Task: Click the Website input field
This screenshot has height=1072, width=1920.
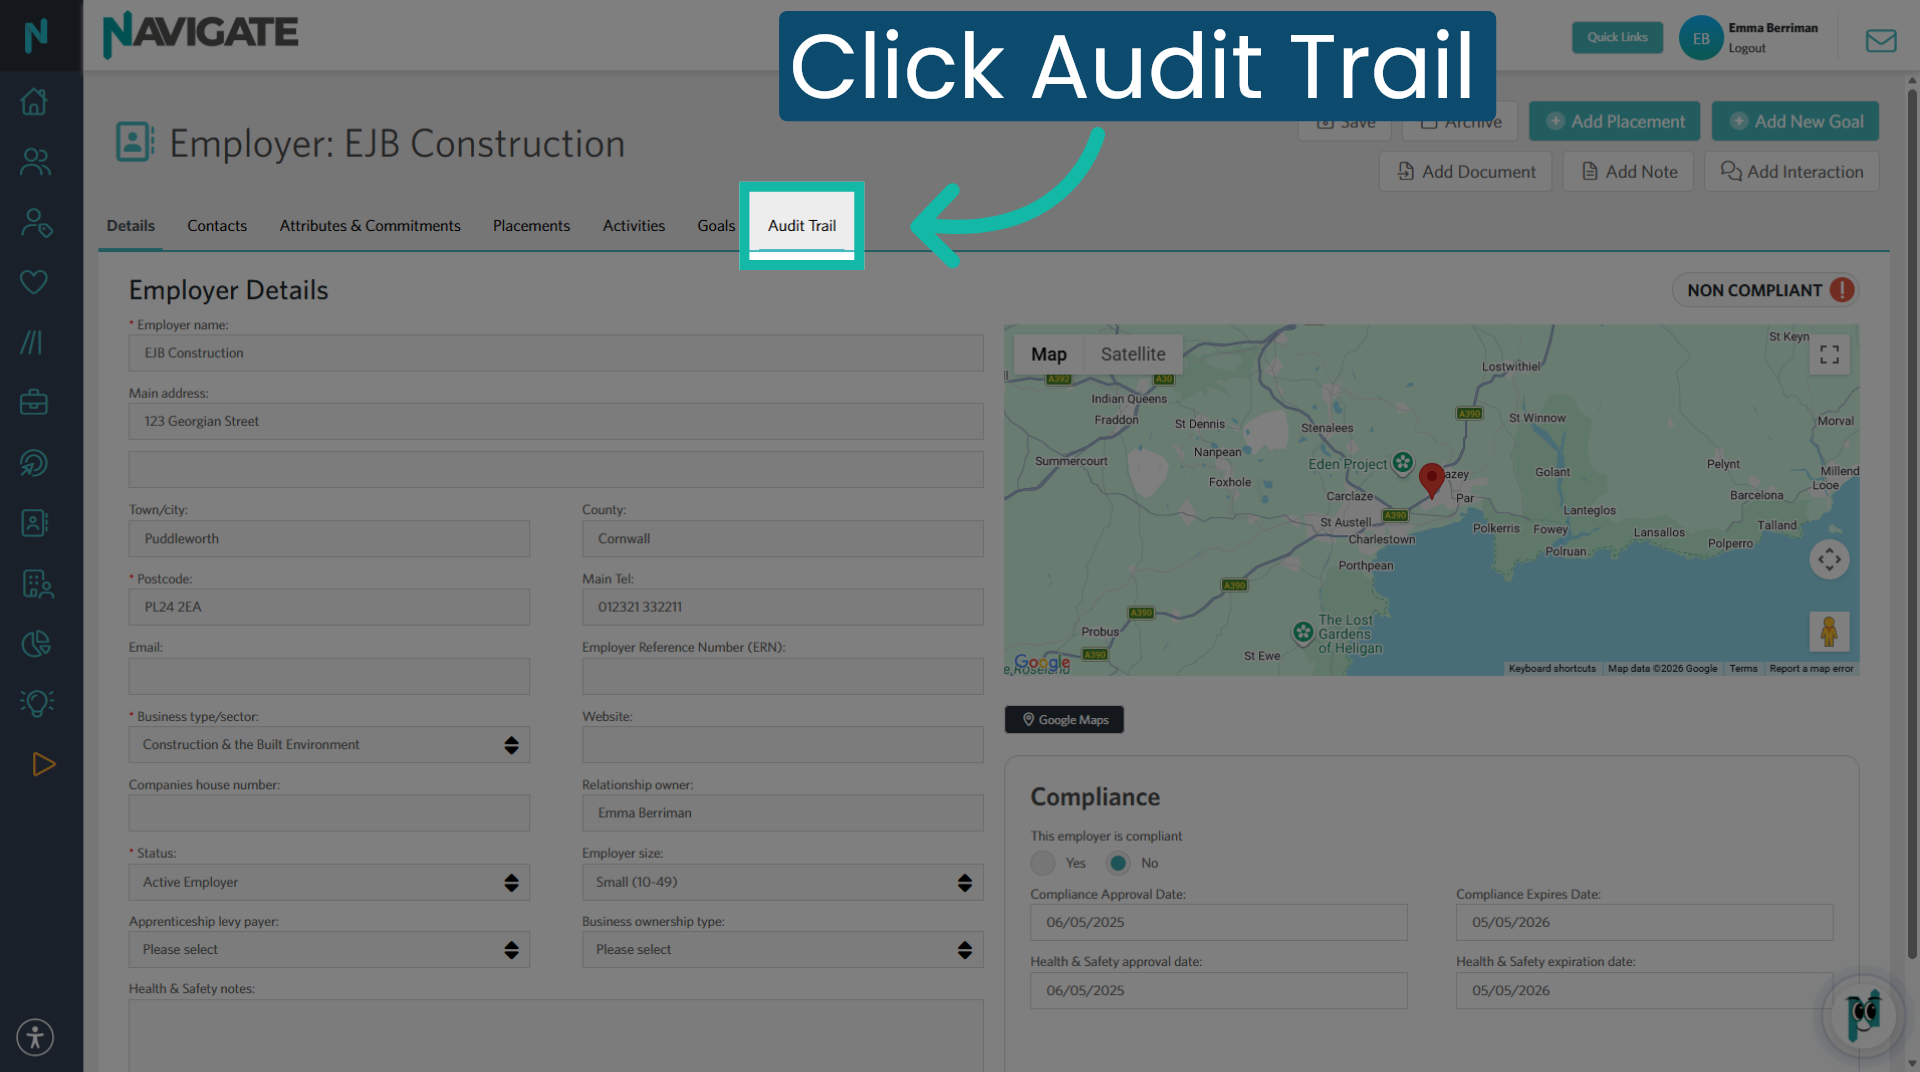Action: point(782,745)
